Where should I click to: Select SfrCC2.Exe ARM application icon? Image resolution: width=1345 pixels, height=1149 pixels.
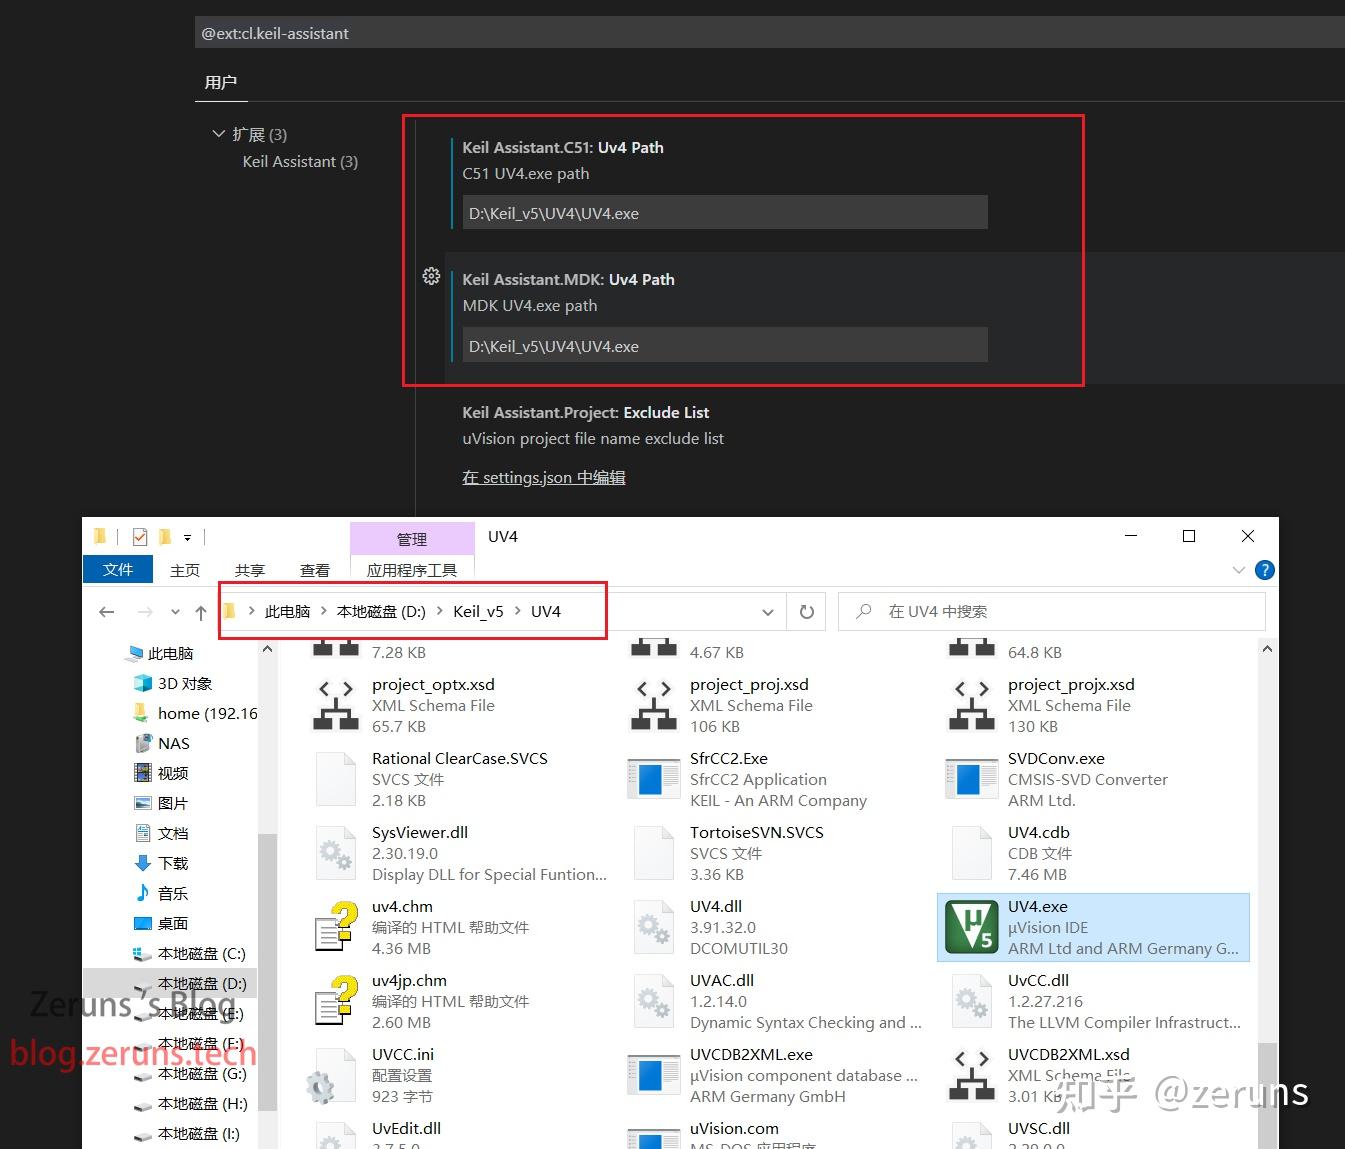[652, 778]
